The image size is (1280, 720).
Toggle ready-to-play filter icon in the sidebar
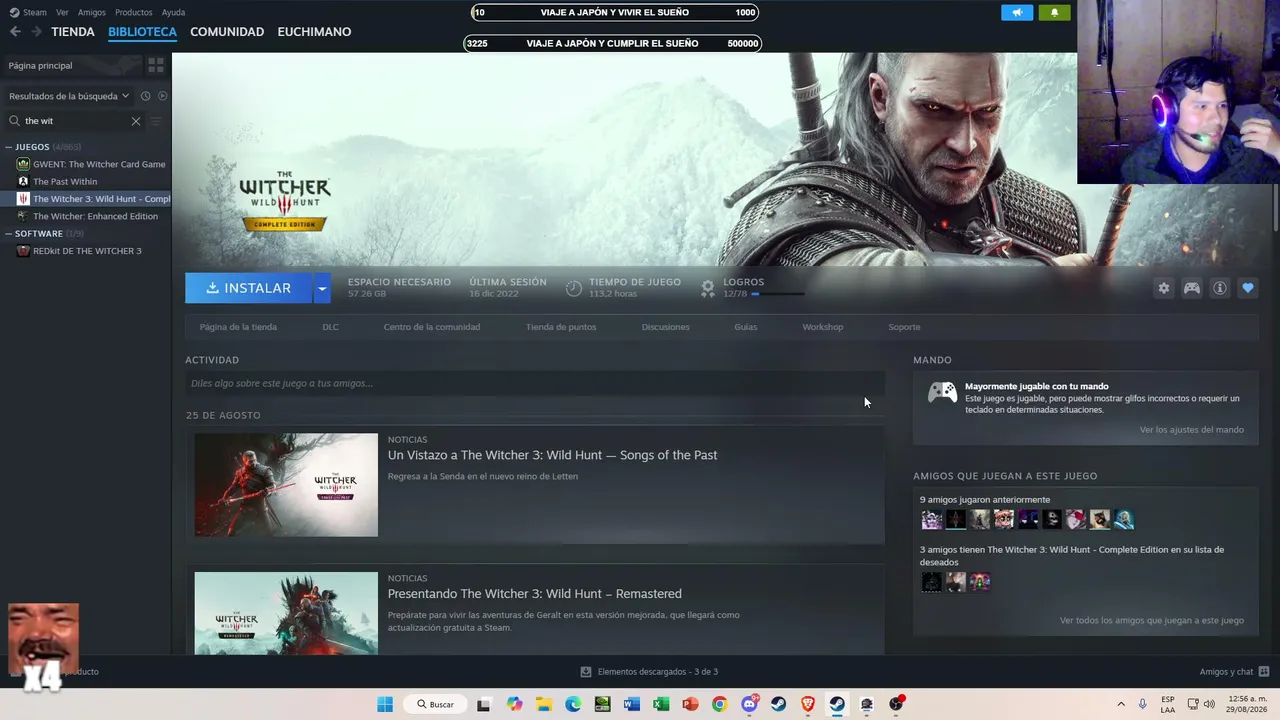click(162, 96)
